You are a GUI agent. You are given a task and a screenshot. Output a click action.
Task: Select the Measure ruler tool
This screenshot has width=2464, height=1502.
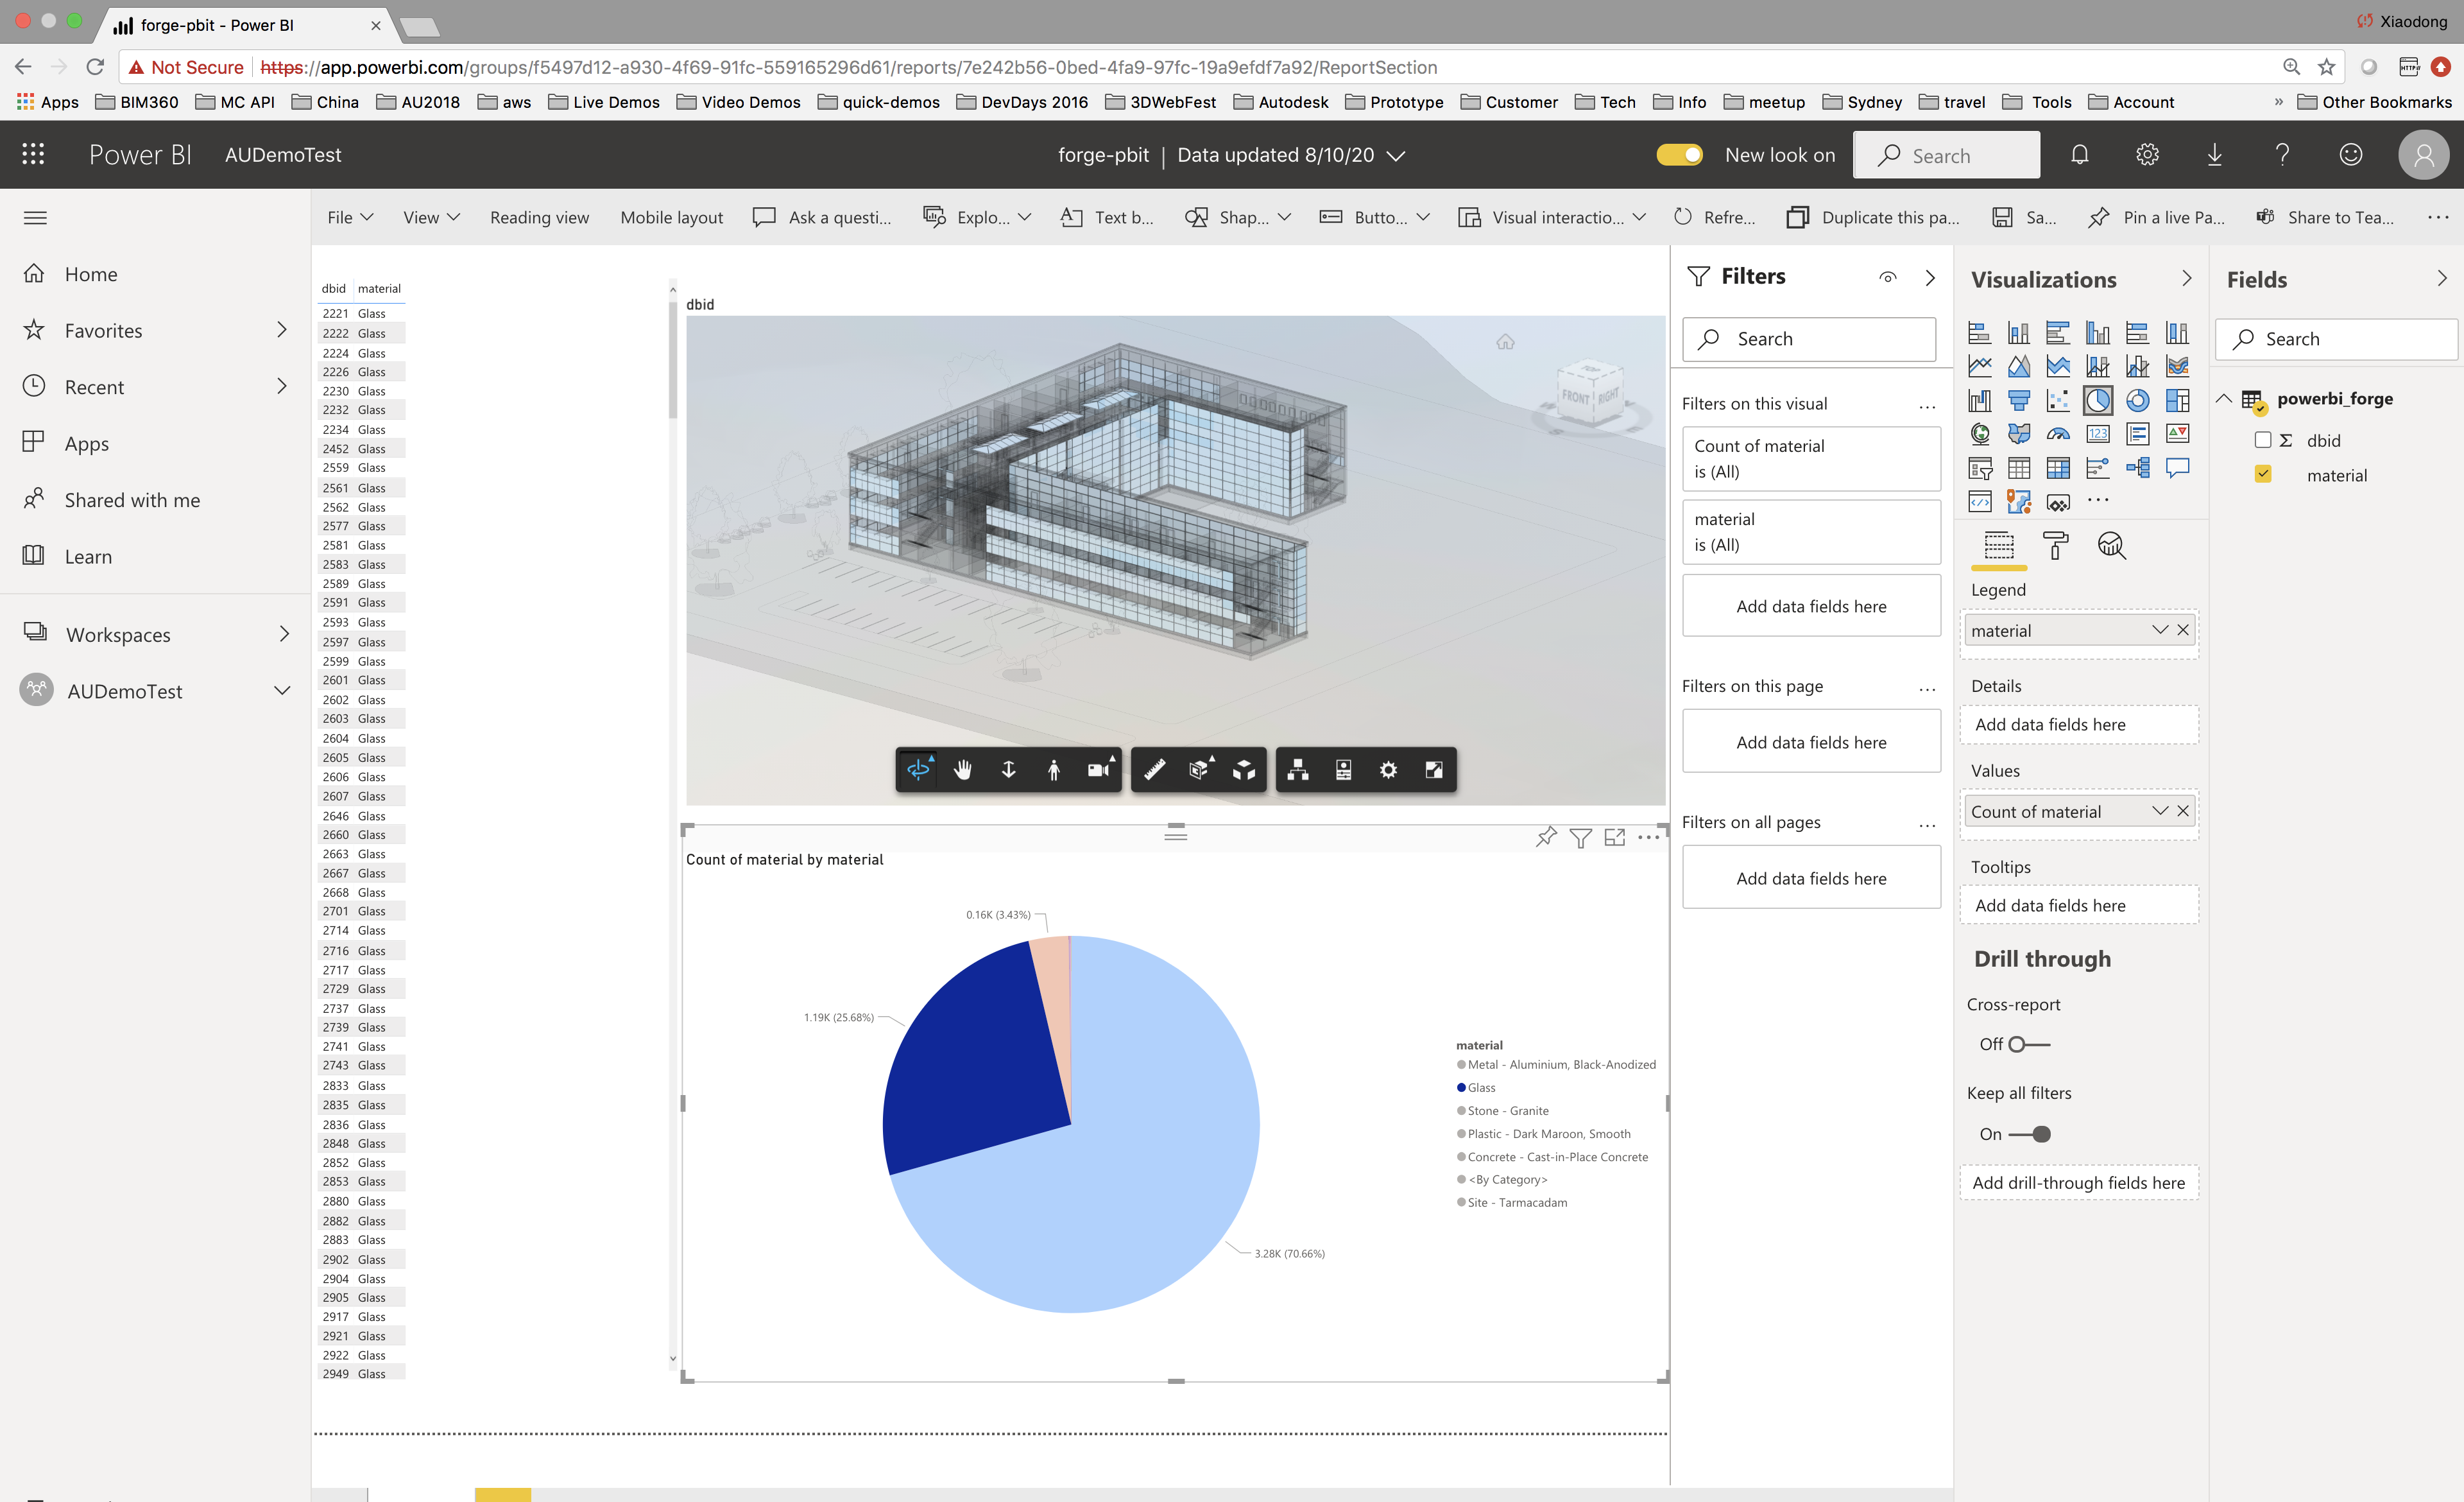click(x=1154, y=769)
